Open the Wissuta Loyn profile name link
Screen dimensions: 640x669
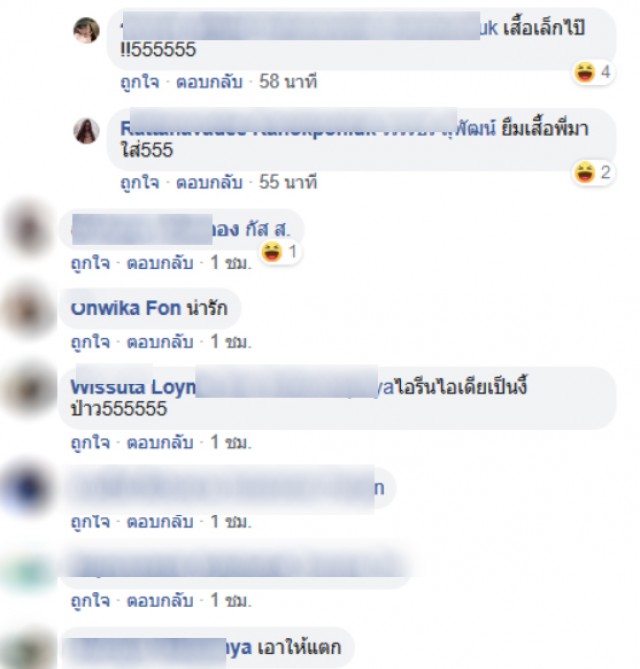[133, 387]
